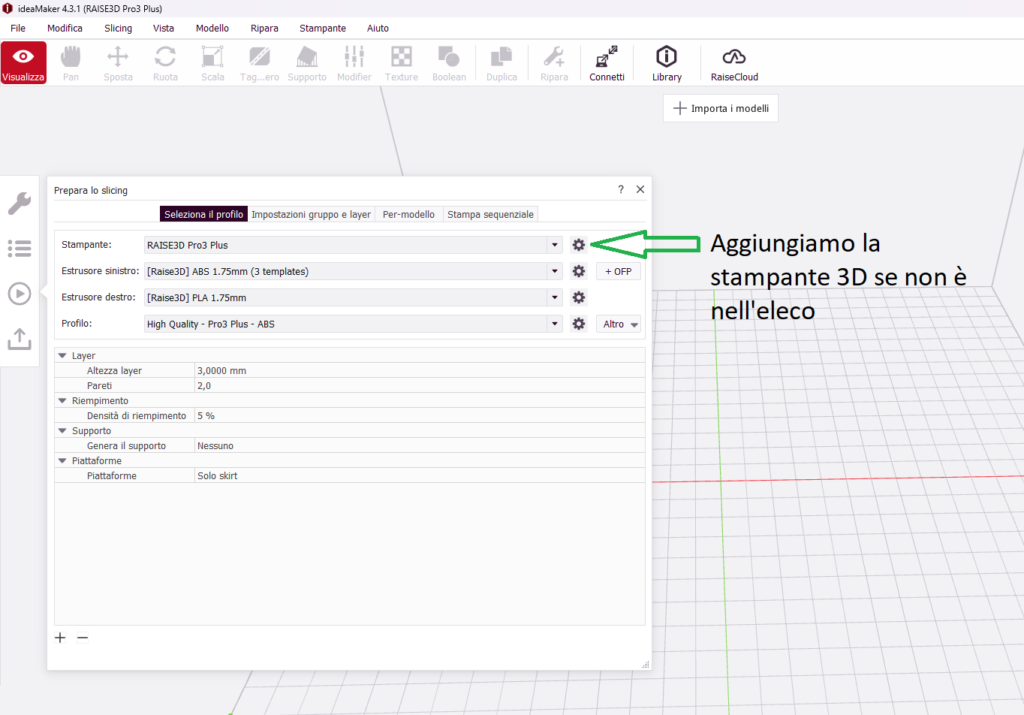
Task: Edit Densità di riempimento value 5 %
Action: coord(420,415)
